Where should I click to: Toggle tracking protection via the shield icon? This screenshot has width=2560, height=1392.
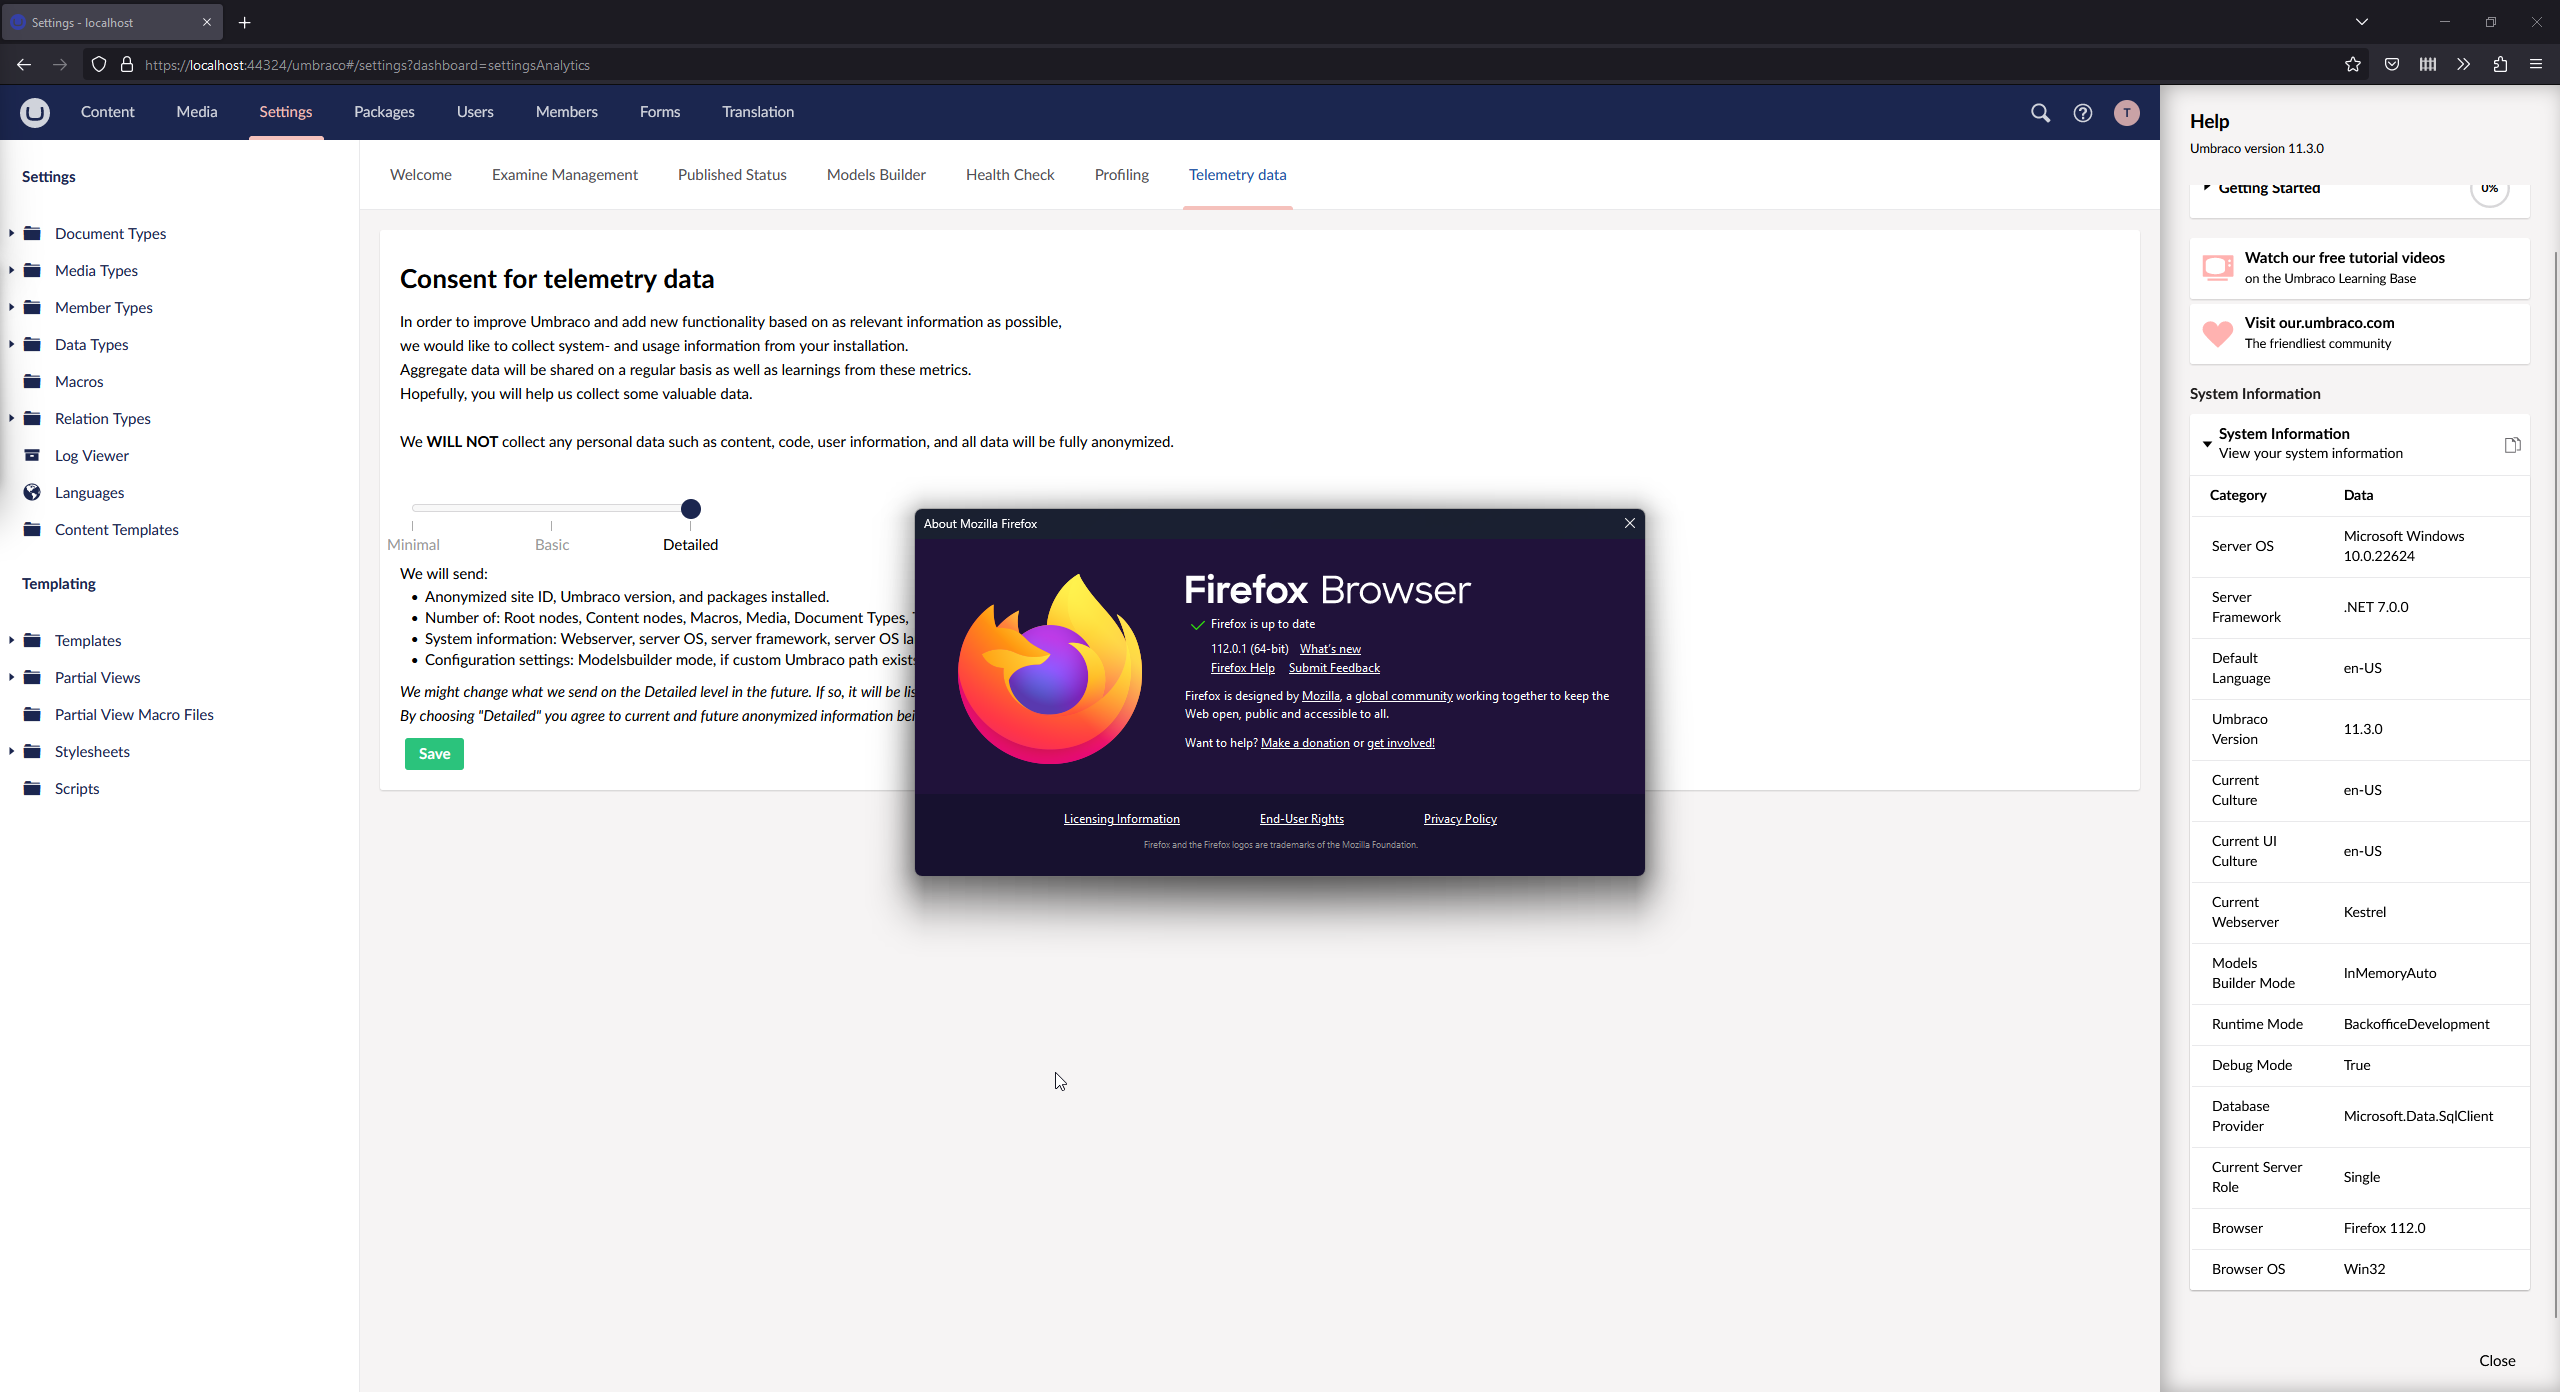tap(97, 64)
